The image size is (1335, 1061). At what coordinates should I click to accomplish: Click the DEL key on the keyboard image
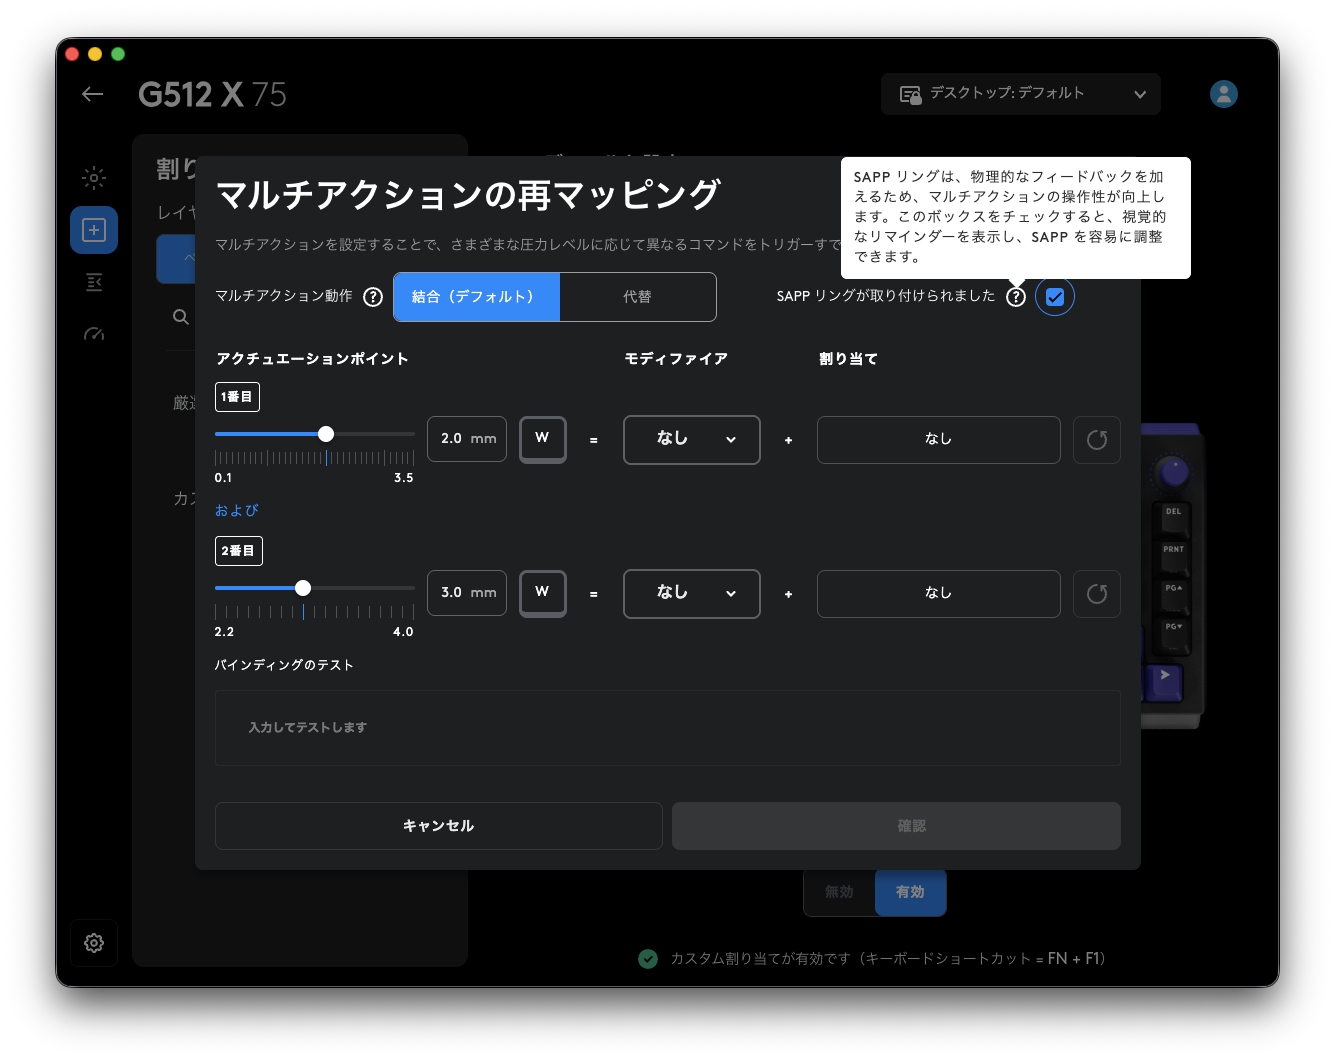pos(1173,519)
